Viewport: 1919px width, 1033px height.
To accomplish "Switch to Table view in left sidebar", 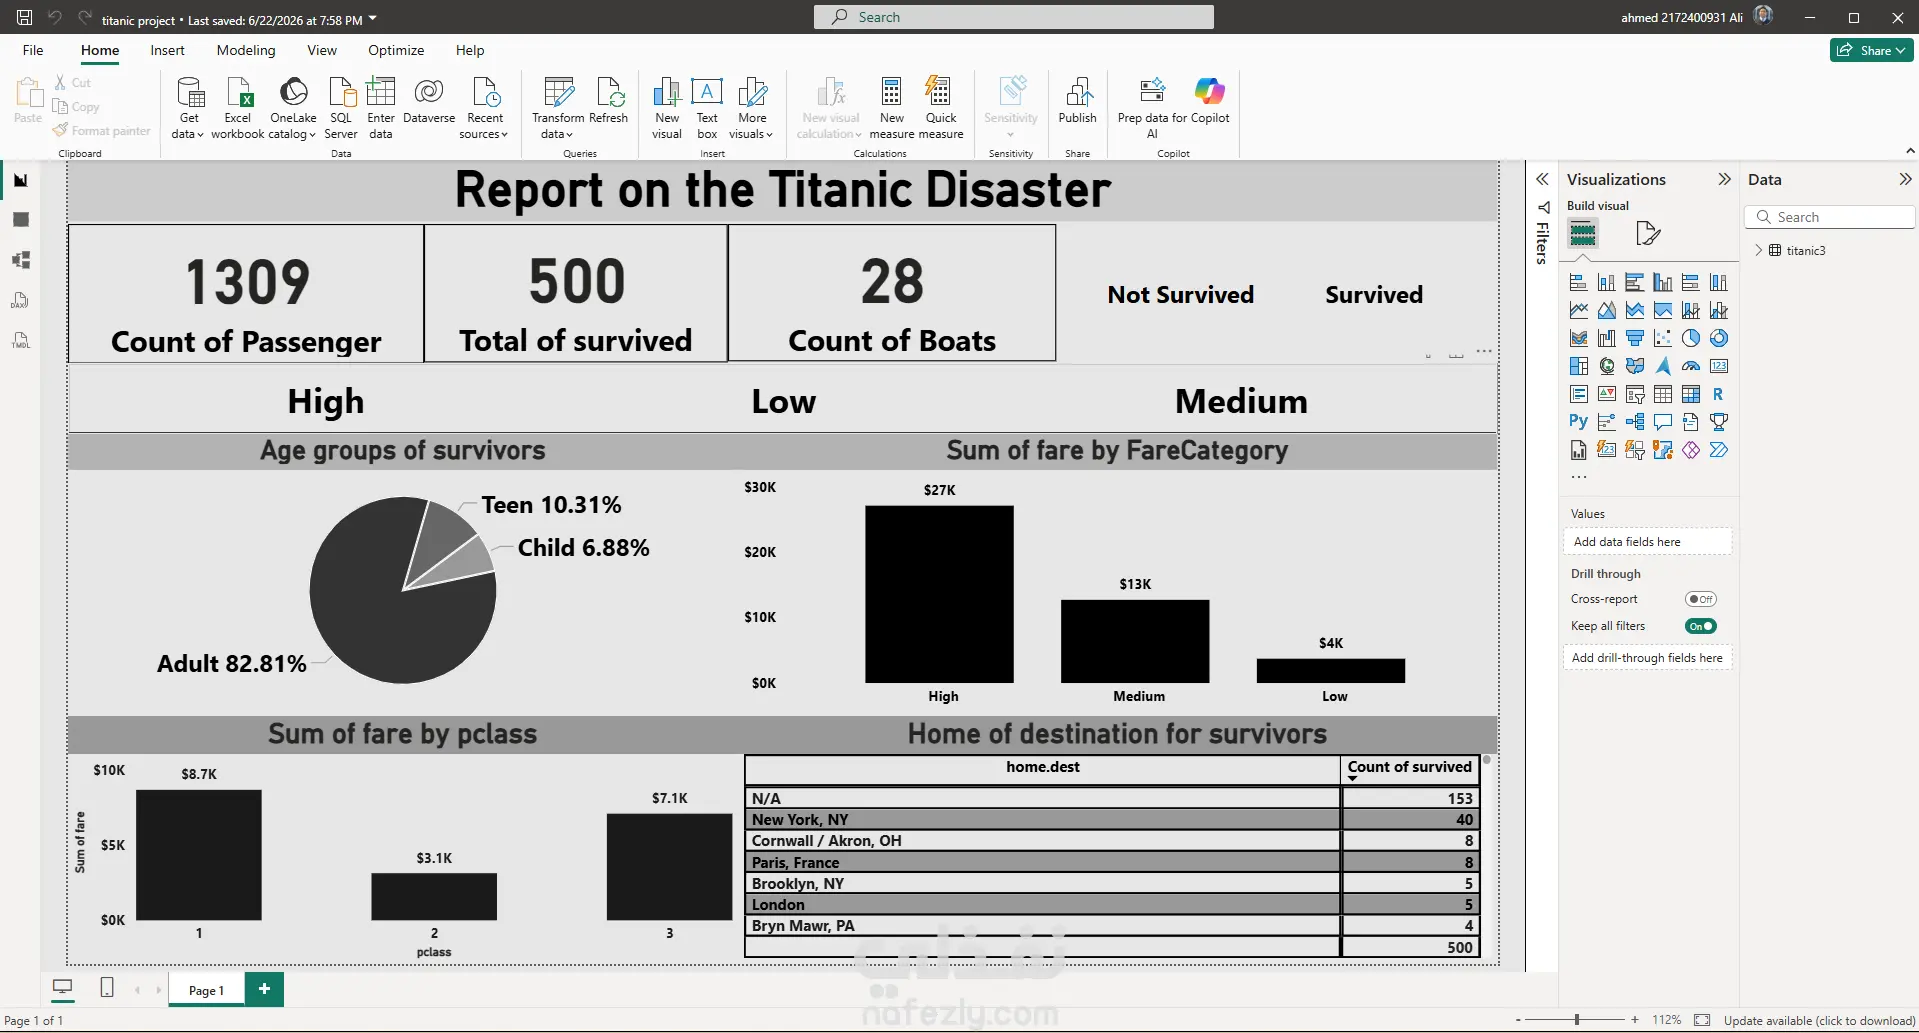I will [x=20, y=220].
